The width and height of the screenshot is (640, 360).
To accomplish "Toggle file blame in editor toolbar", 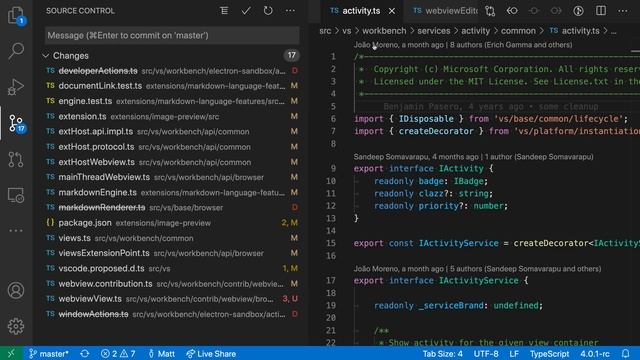I will [x=578, y=11].
